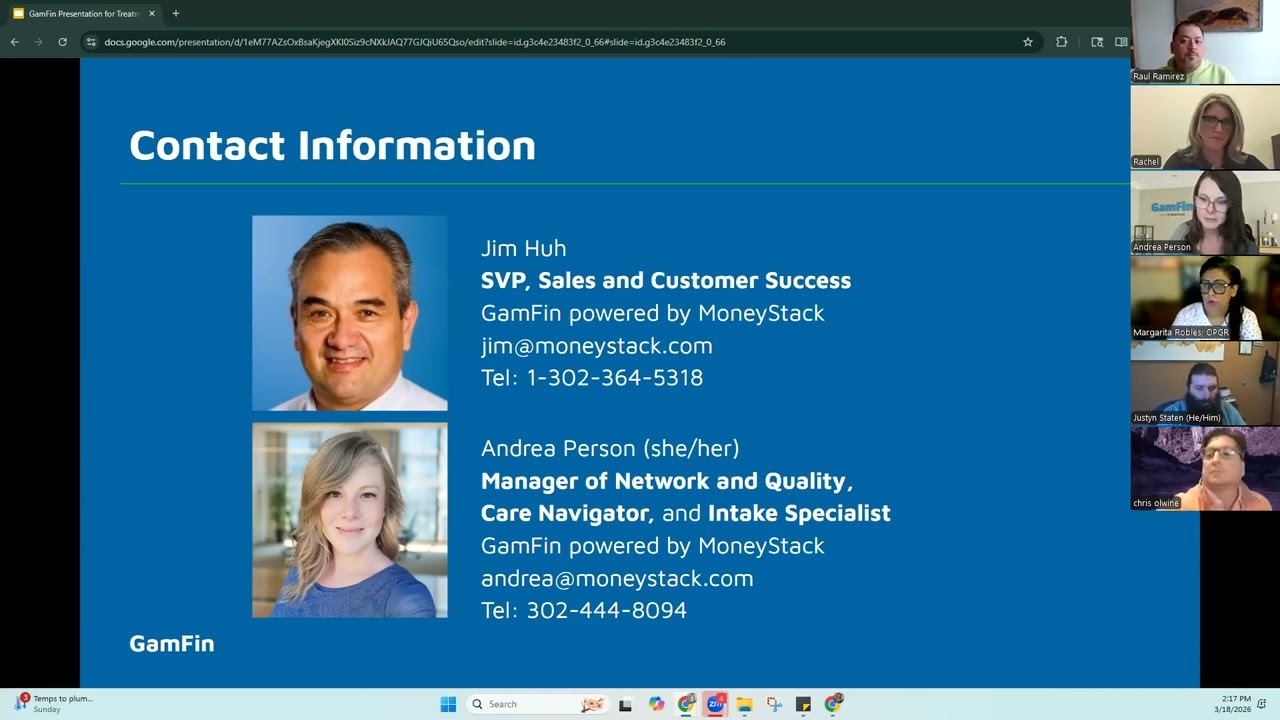This screenshot has width=1280, height=720.
Task: Click Andrea Person's headshot on the slide
Action: coord(350,520)
